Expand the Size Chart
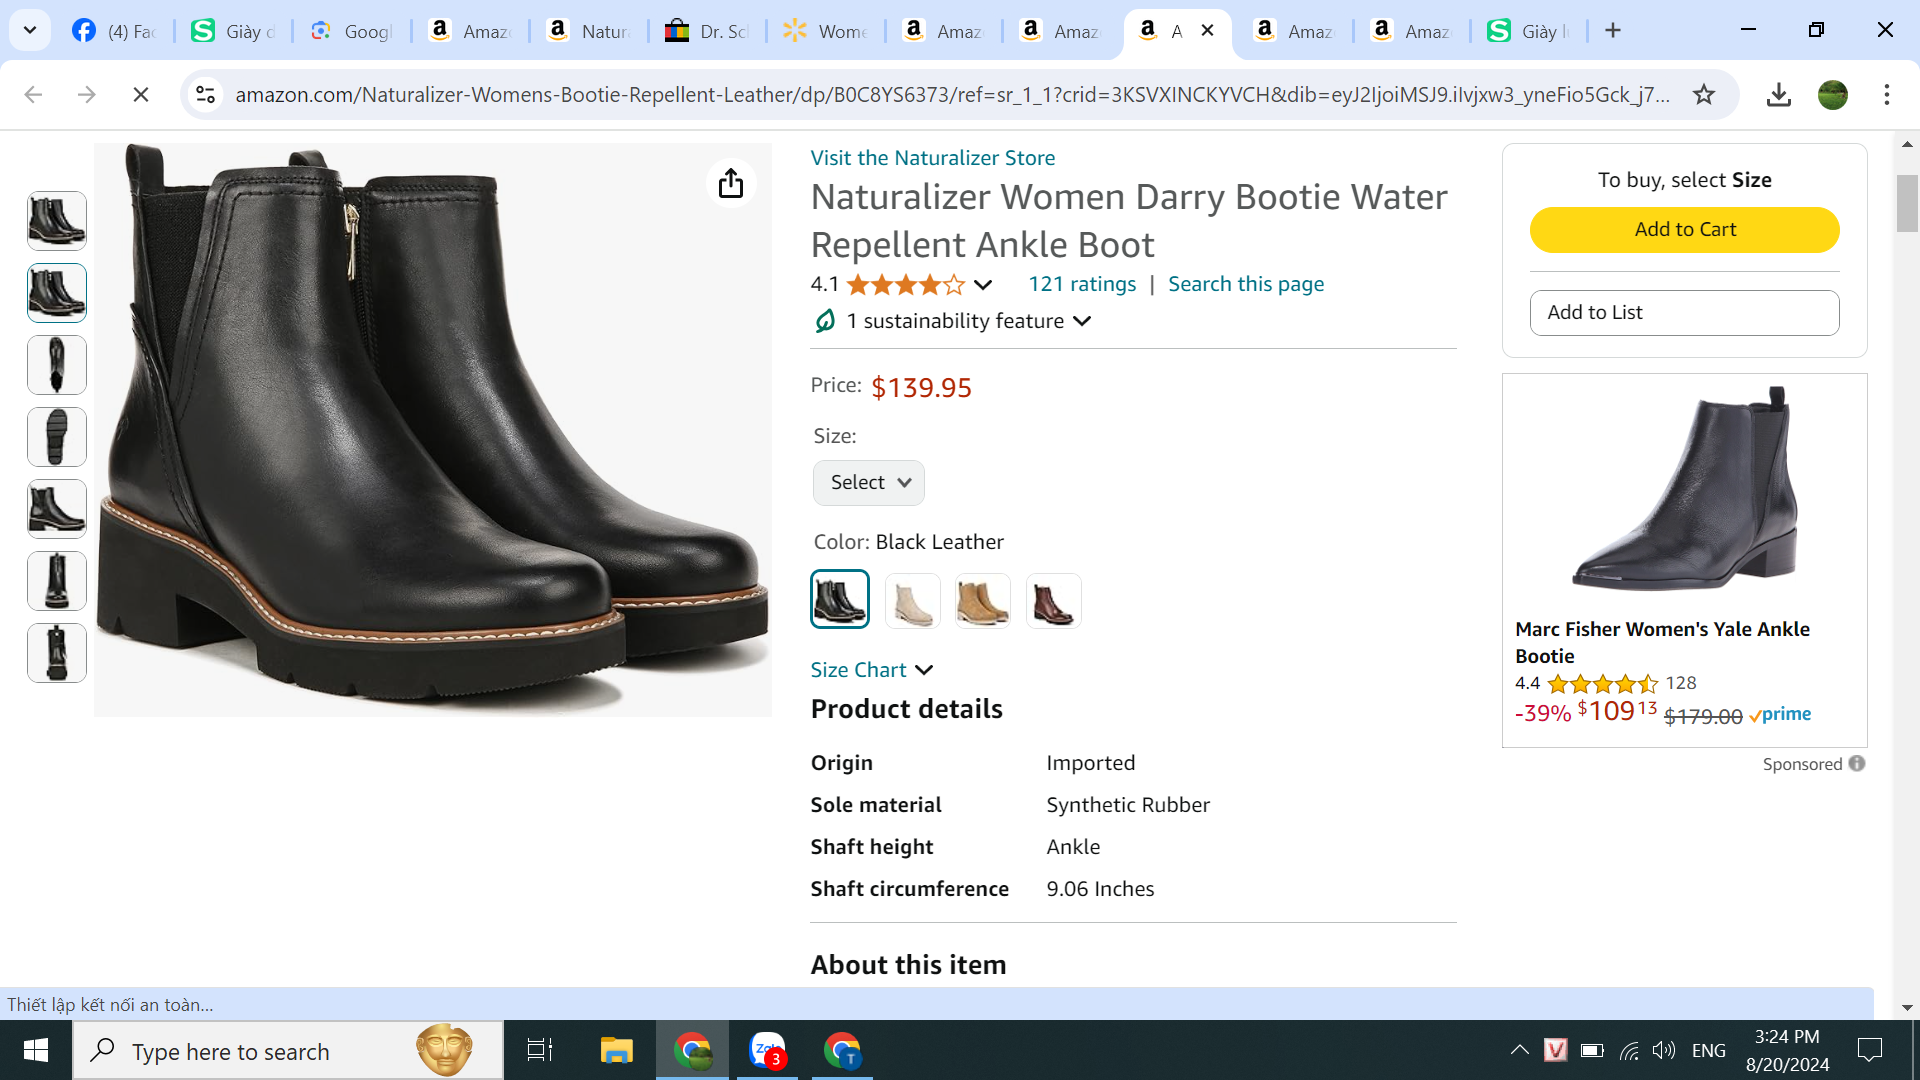Screen dimensions: 1920x1080 tap(871, 670)
